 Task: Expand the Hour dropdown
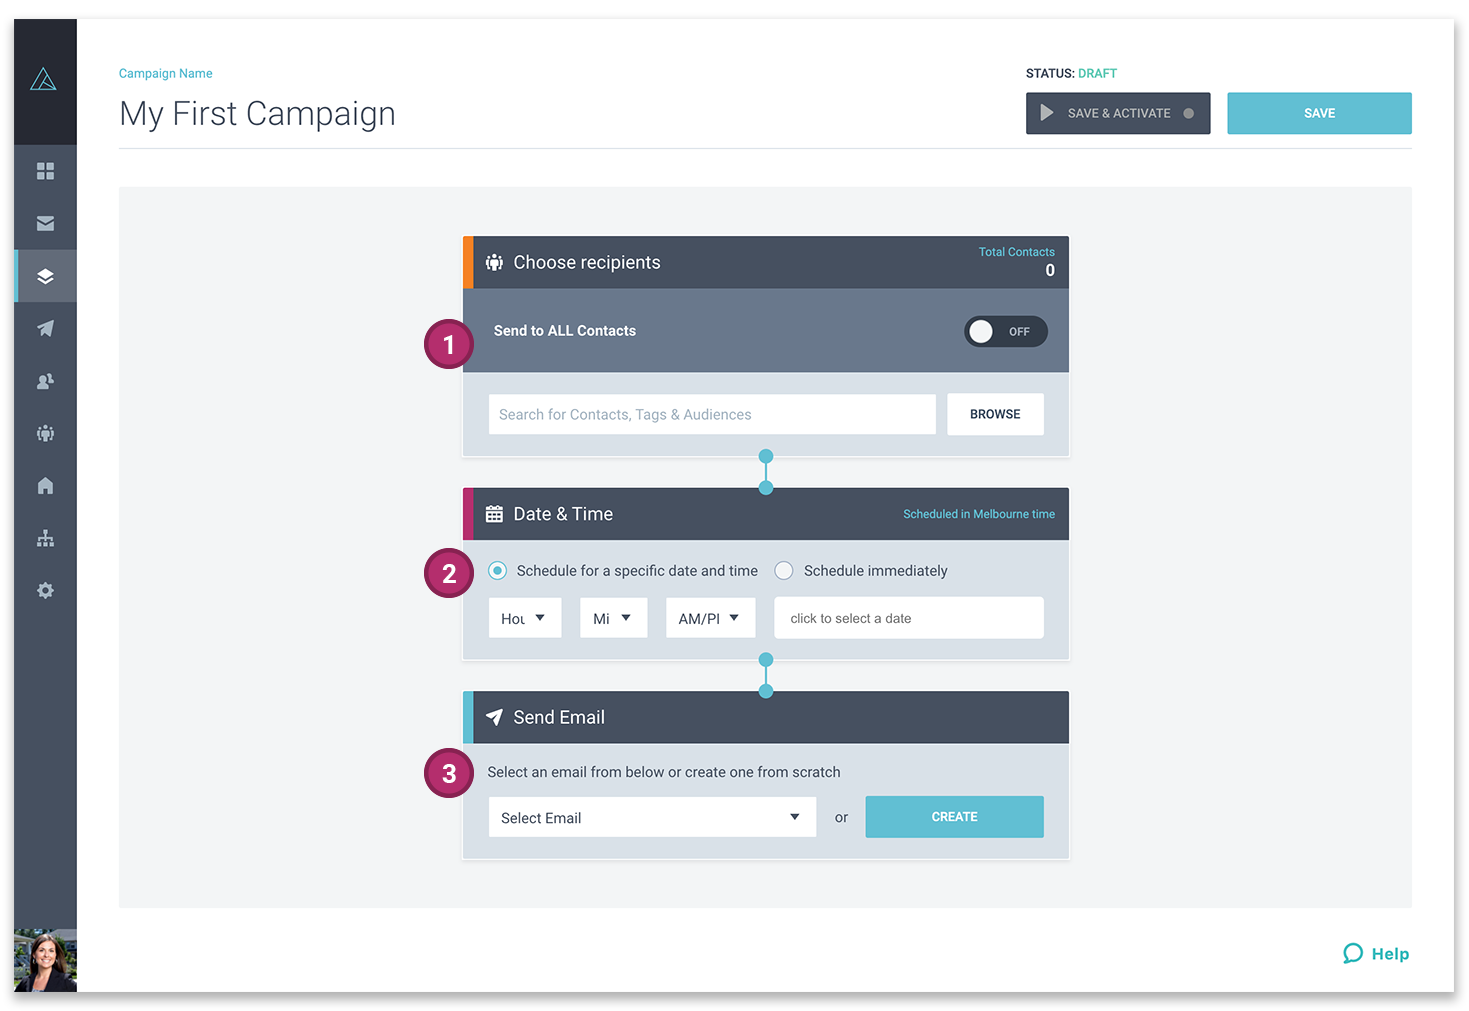pyautogui.click(x=525, y=618)
